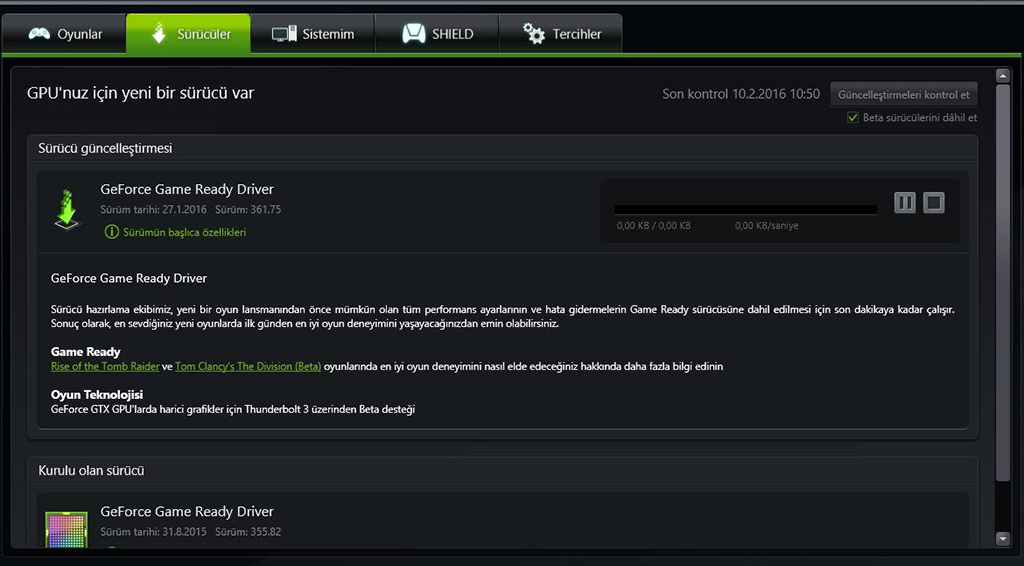Open Sürümün başlıca özellikleri link
The width and height of the screenshot is (1024, 566).
(x=184, y=232)
